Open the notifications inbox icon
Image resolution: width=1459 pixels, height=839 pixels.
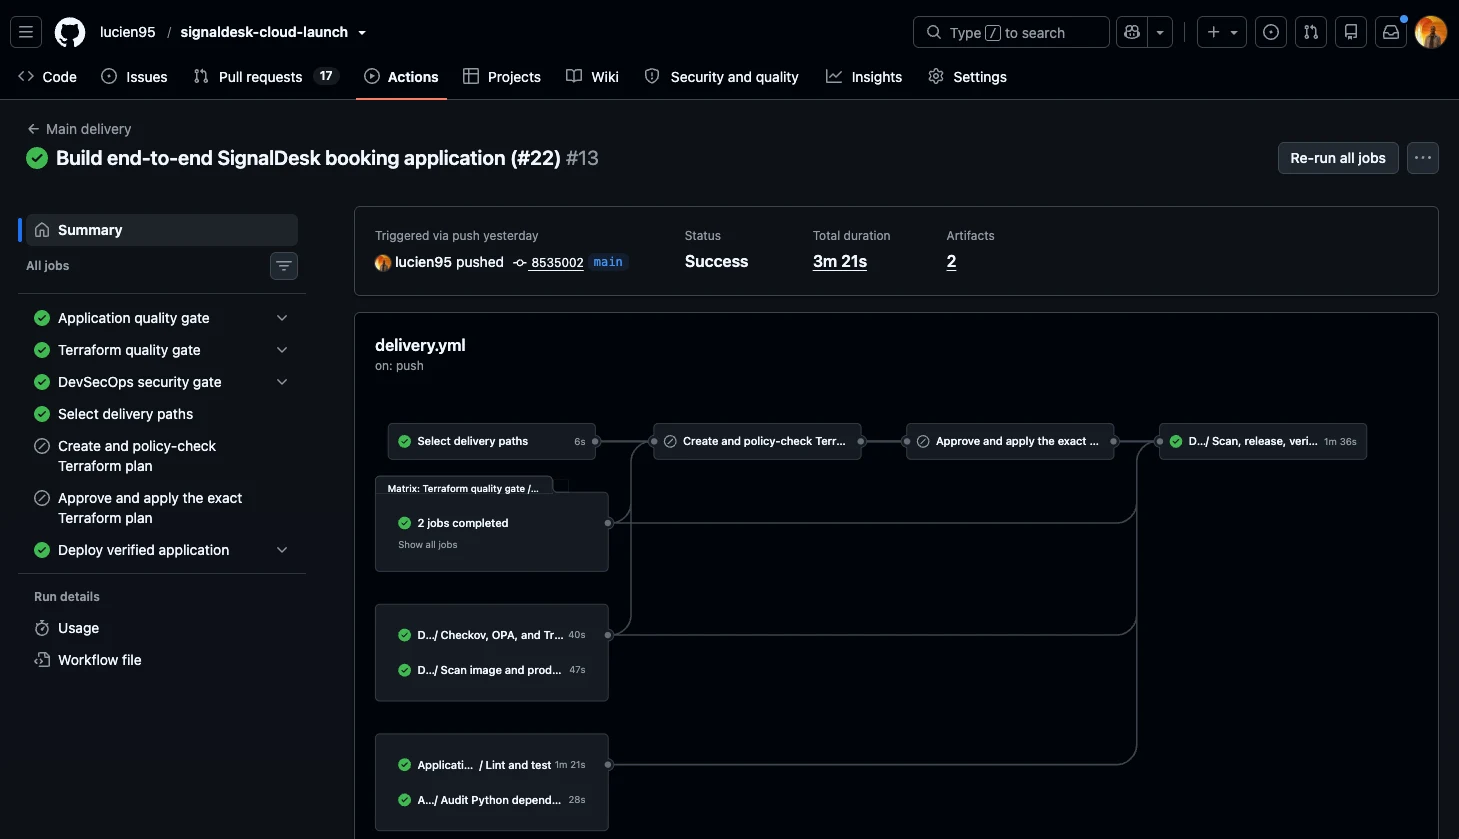(1391, 32)
